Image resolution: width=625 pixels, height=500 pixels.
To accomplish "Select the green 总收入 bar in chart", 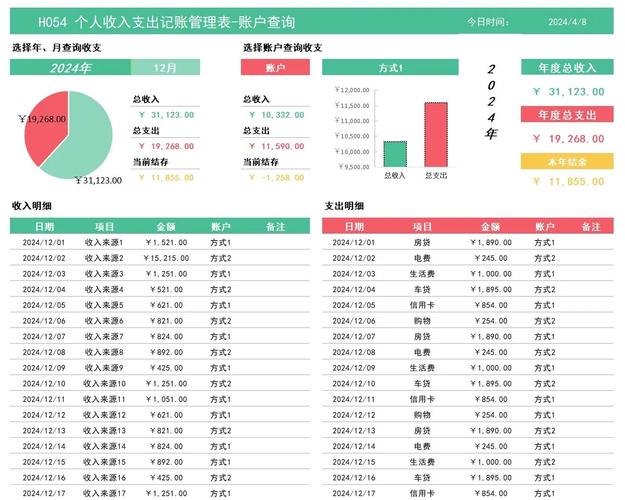I will tap(395, 154).
